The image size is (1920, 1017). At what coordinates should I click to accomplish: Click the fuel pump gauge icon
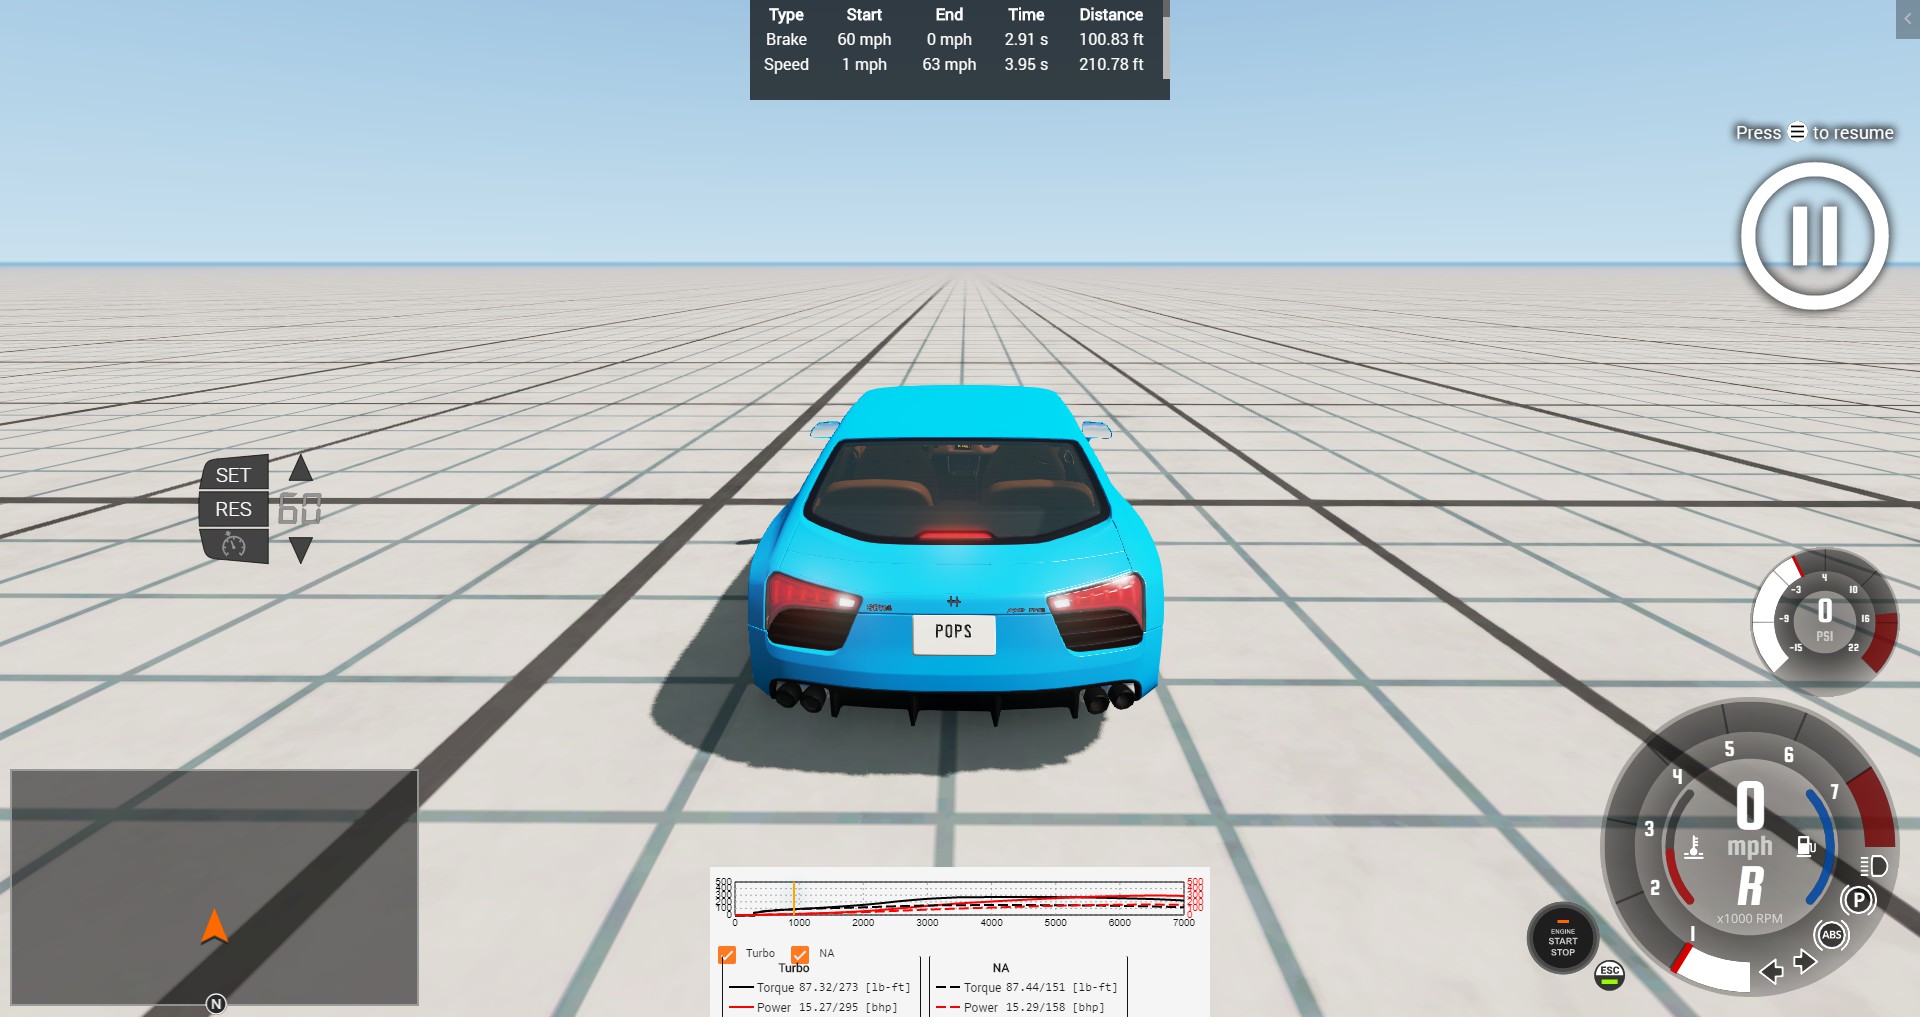[1806, 847]
